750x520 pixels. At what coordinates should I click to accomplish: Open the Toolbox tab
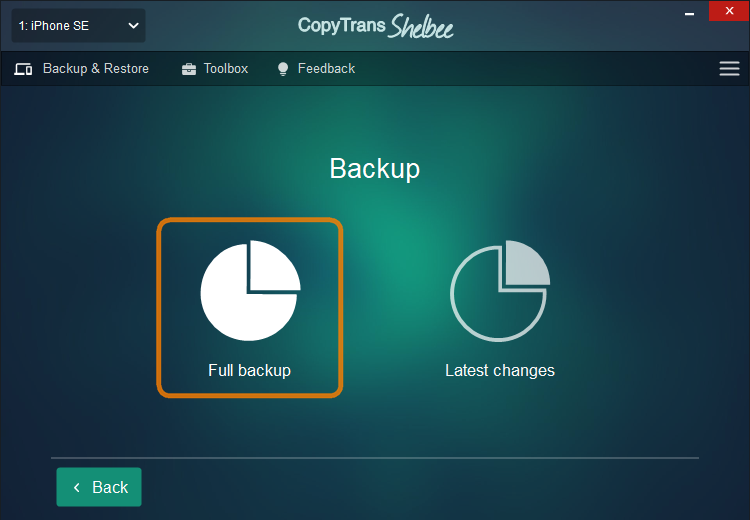coord(215,69)
